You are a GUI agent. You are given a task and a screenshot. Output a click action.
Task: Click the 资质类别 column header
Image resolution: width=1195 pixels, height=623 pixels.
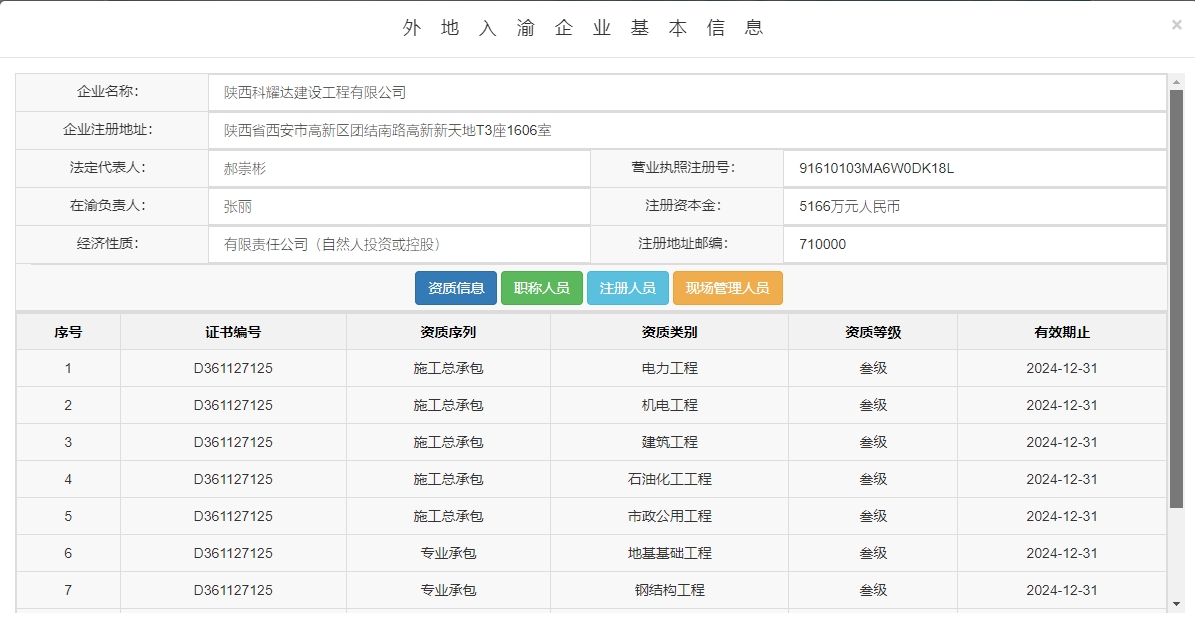[x=669, y=332]
